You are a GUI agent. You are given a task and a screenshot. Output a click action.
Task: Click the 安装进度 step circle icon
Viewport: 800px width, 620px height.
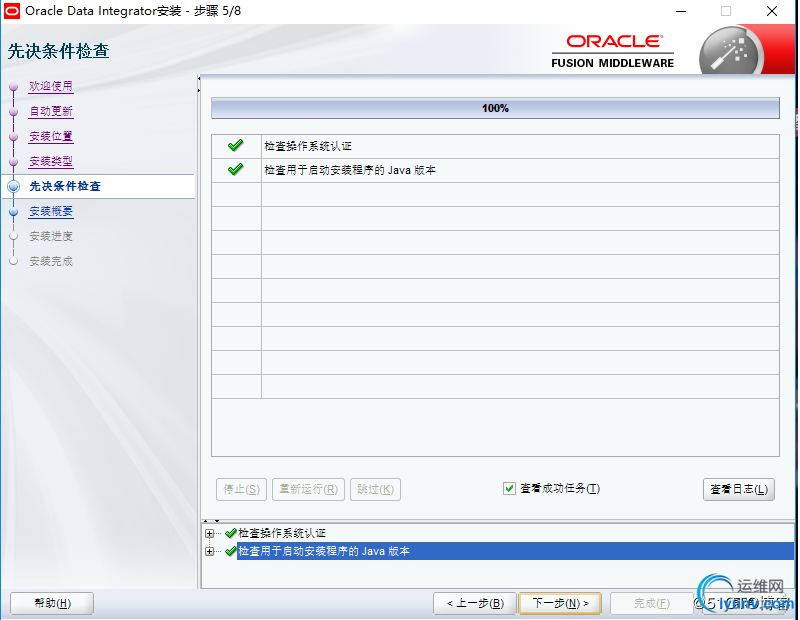pos(14,236)
